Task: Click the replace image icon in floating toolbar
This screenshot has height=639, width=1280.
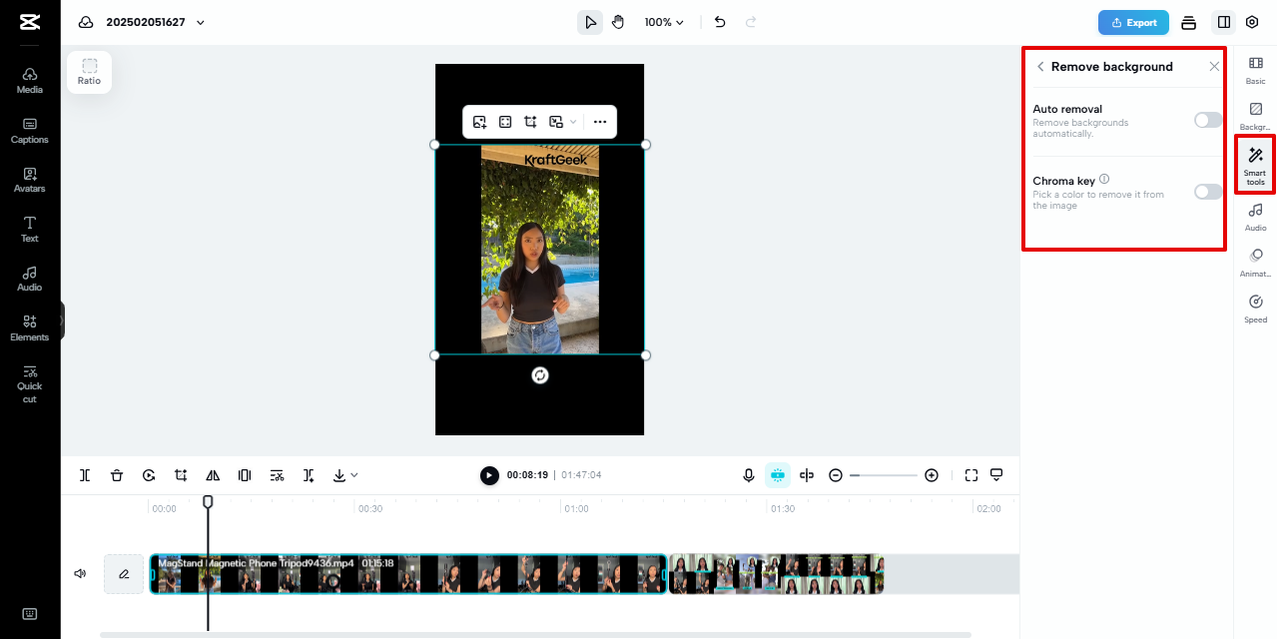Action: [x=480, y=122]
